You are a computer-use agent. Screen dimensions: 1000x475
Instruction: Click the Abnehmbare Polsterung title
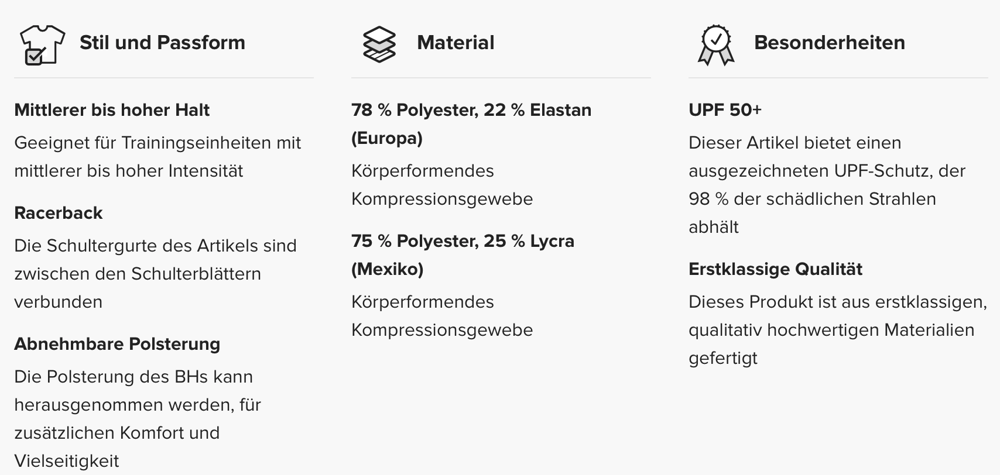click(117, 344)
